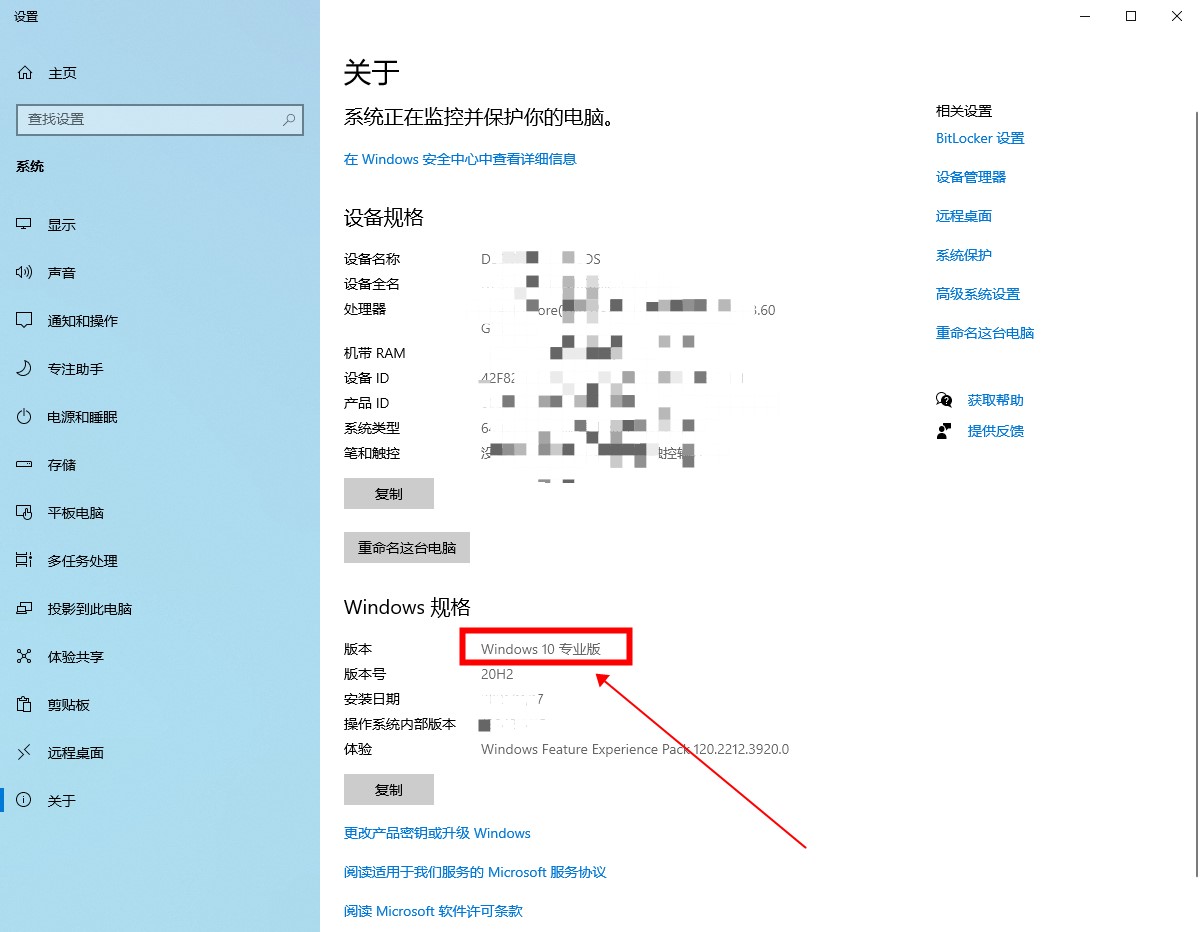Open 设备管理器 related settings link
Viewport: 1200px width, 932px height.
(x=970, y=177)
